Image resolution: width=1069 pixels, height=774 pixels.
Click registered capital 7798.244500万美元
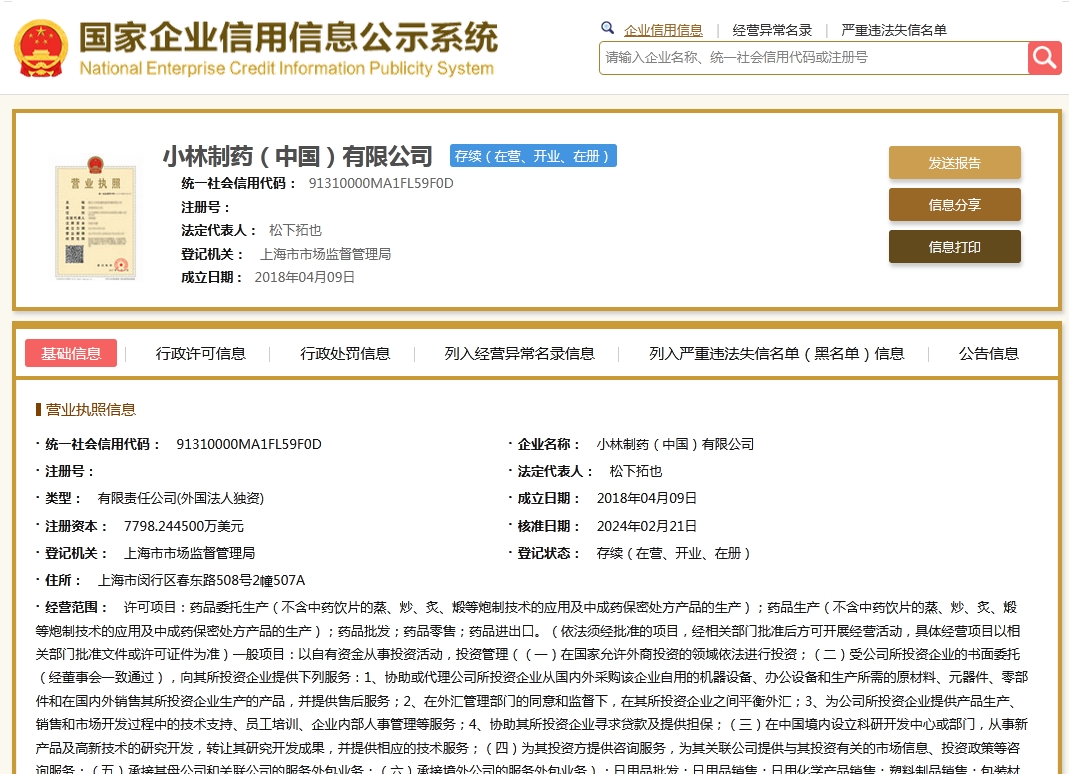tap(183, 526)
